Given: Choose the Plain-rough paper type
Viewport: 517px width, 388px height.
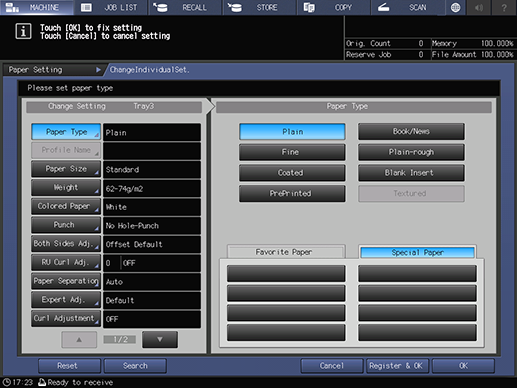Looking at the screenshot, I should click(x=411, y=152).
